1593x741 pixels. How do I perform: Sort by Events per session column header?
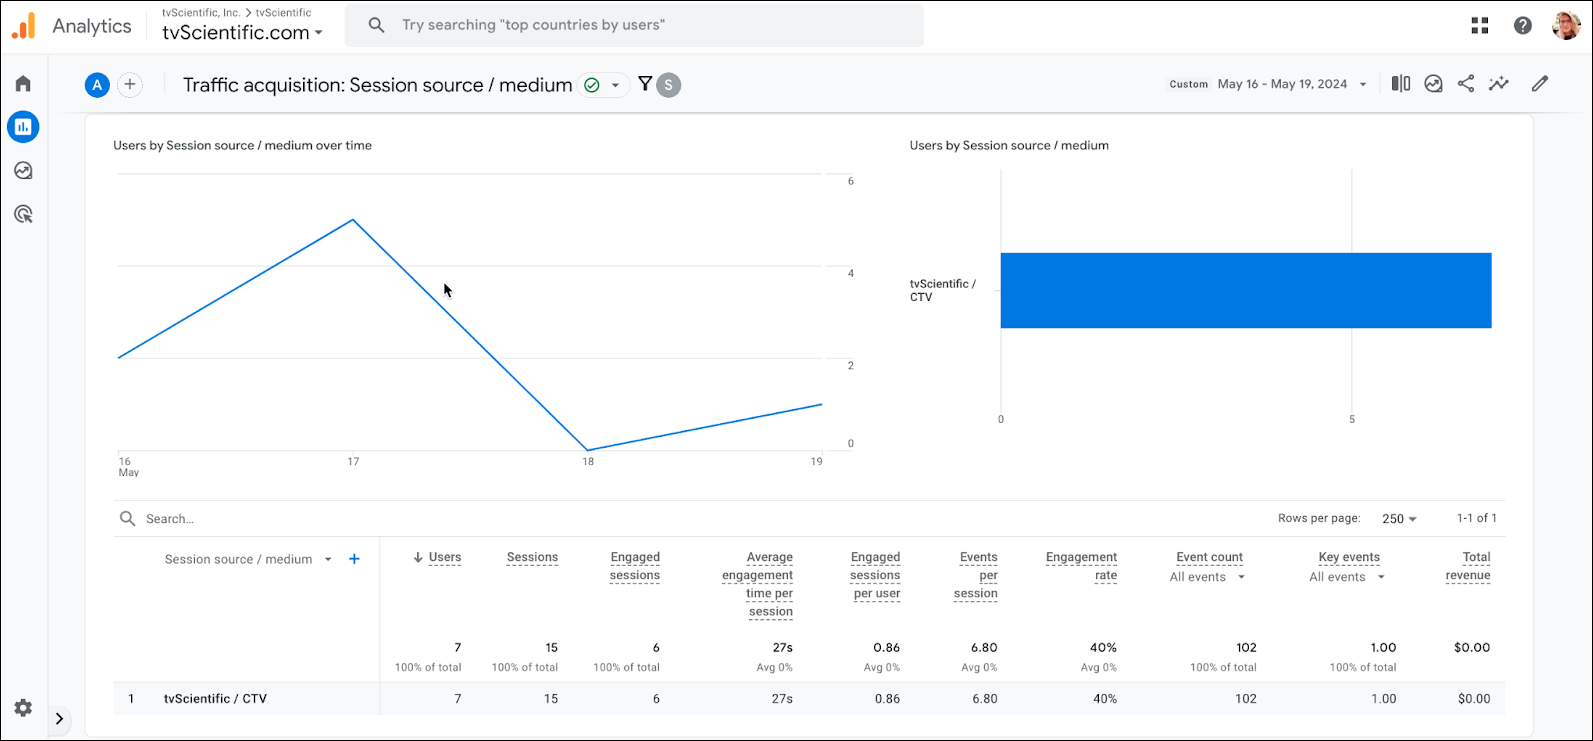tap(976, 575)
